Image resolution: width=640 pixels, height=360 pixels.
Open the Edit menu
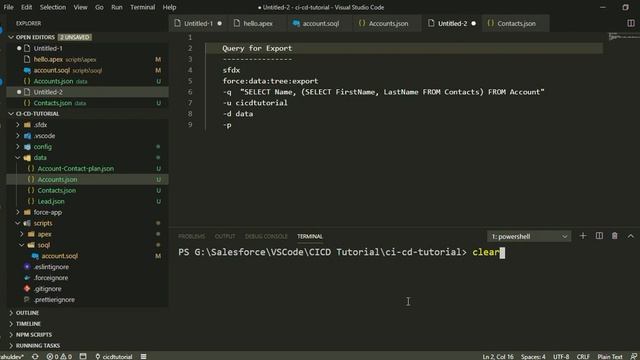coord(26,7)
